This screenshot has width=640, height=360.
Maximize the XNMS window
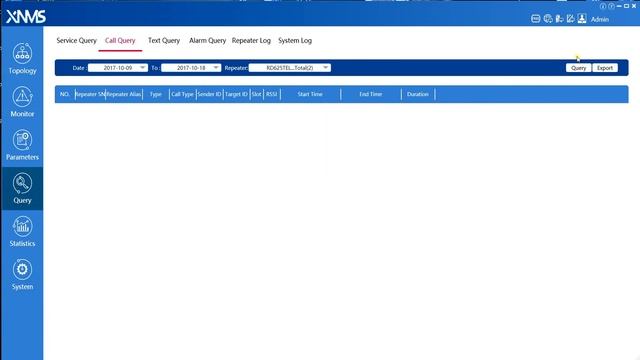627,6
